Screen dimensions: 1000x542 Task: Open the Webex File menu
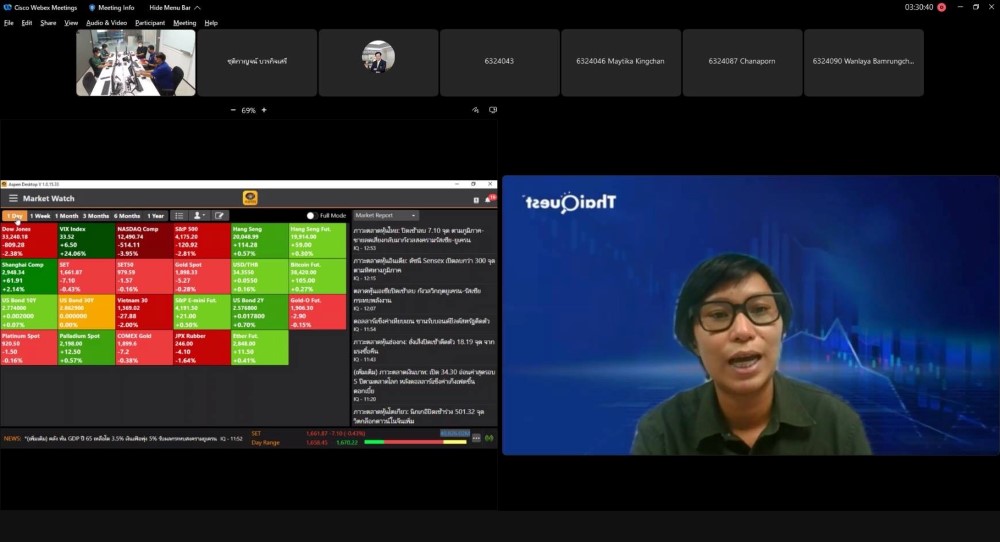point(9,23)
